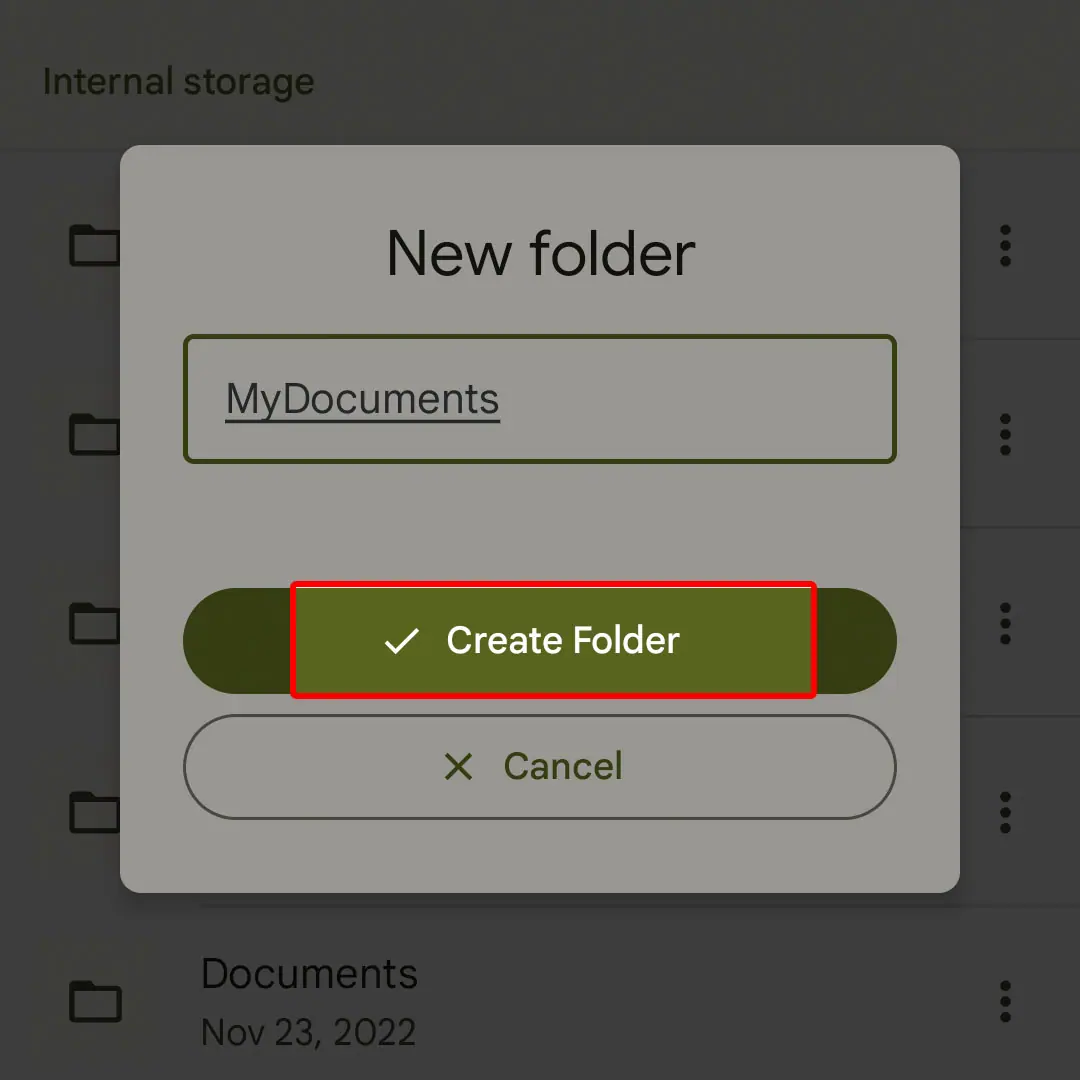Open the three-dot menu for Documents folder
Screen dimensions: 1080x1080
[x=1005, y=1001]
